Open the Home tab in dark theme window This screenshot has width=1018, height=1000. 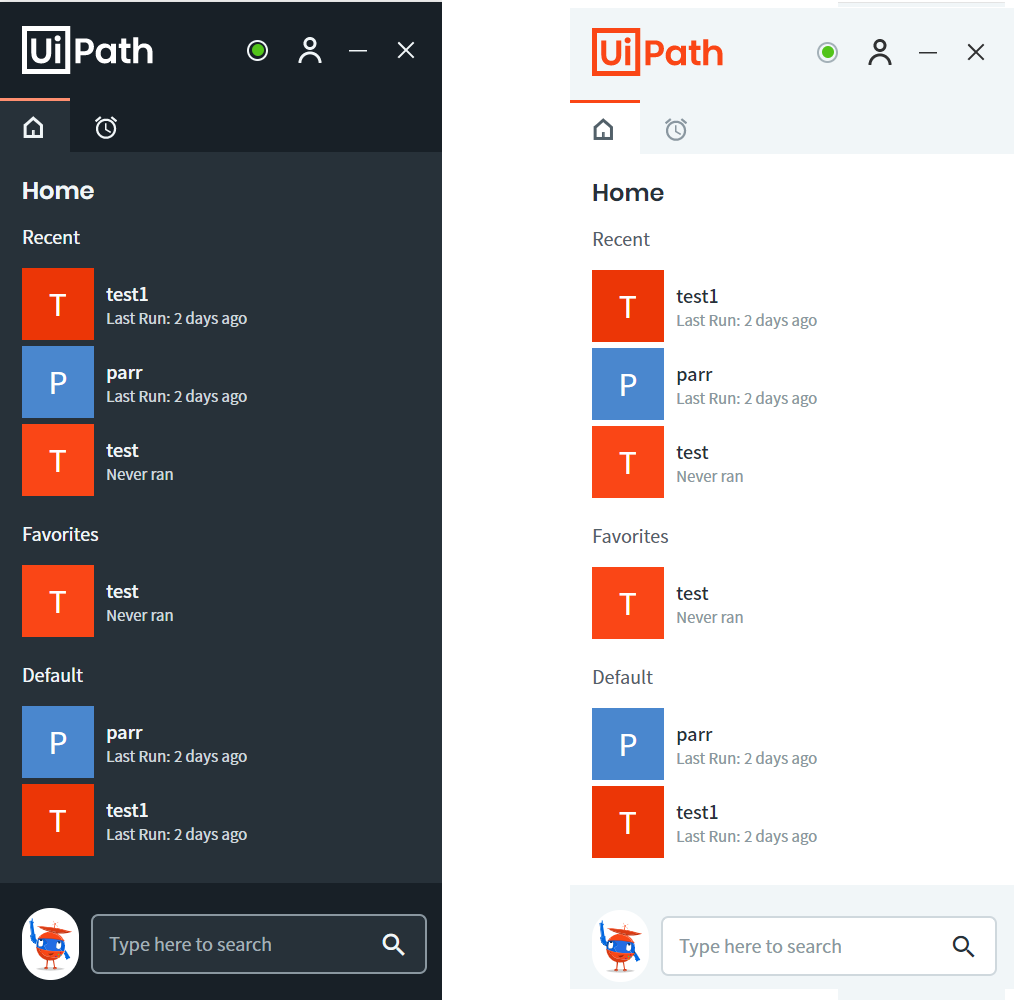34,127
